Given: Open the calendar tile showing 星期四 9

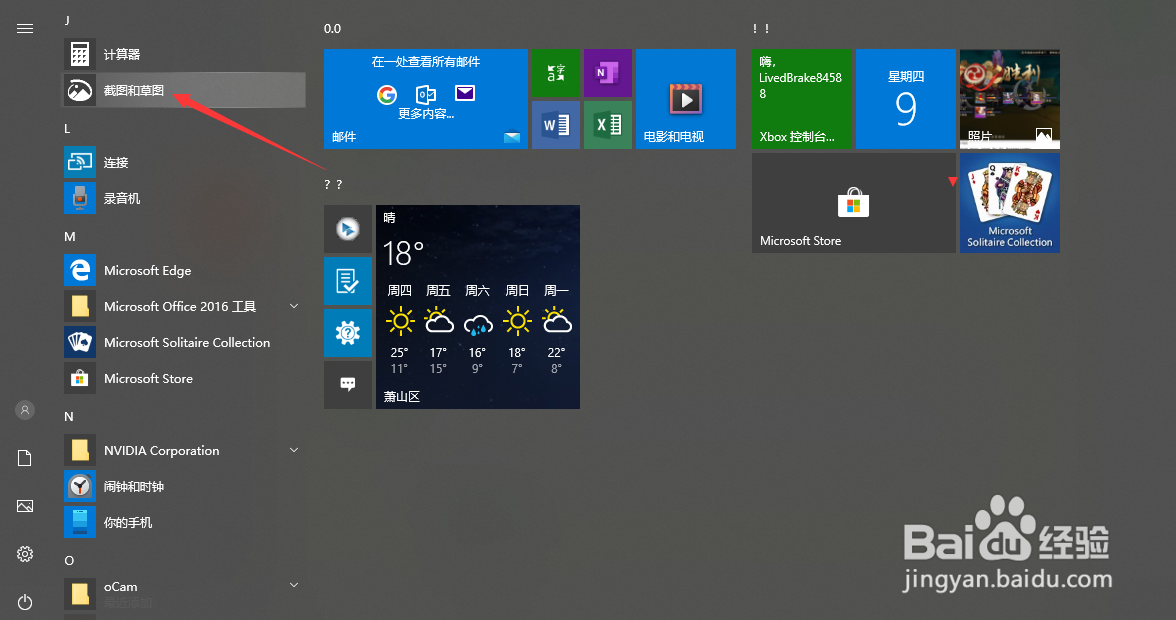Looking at the screenshot, I should (x=906, y=99).
